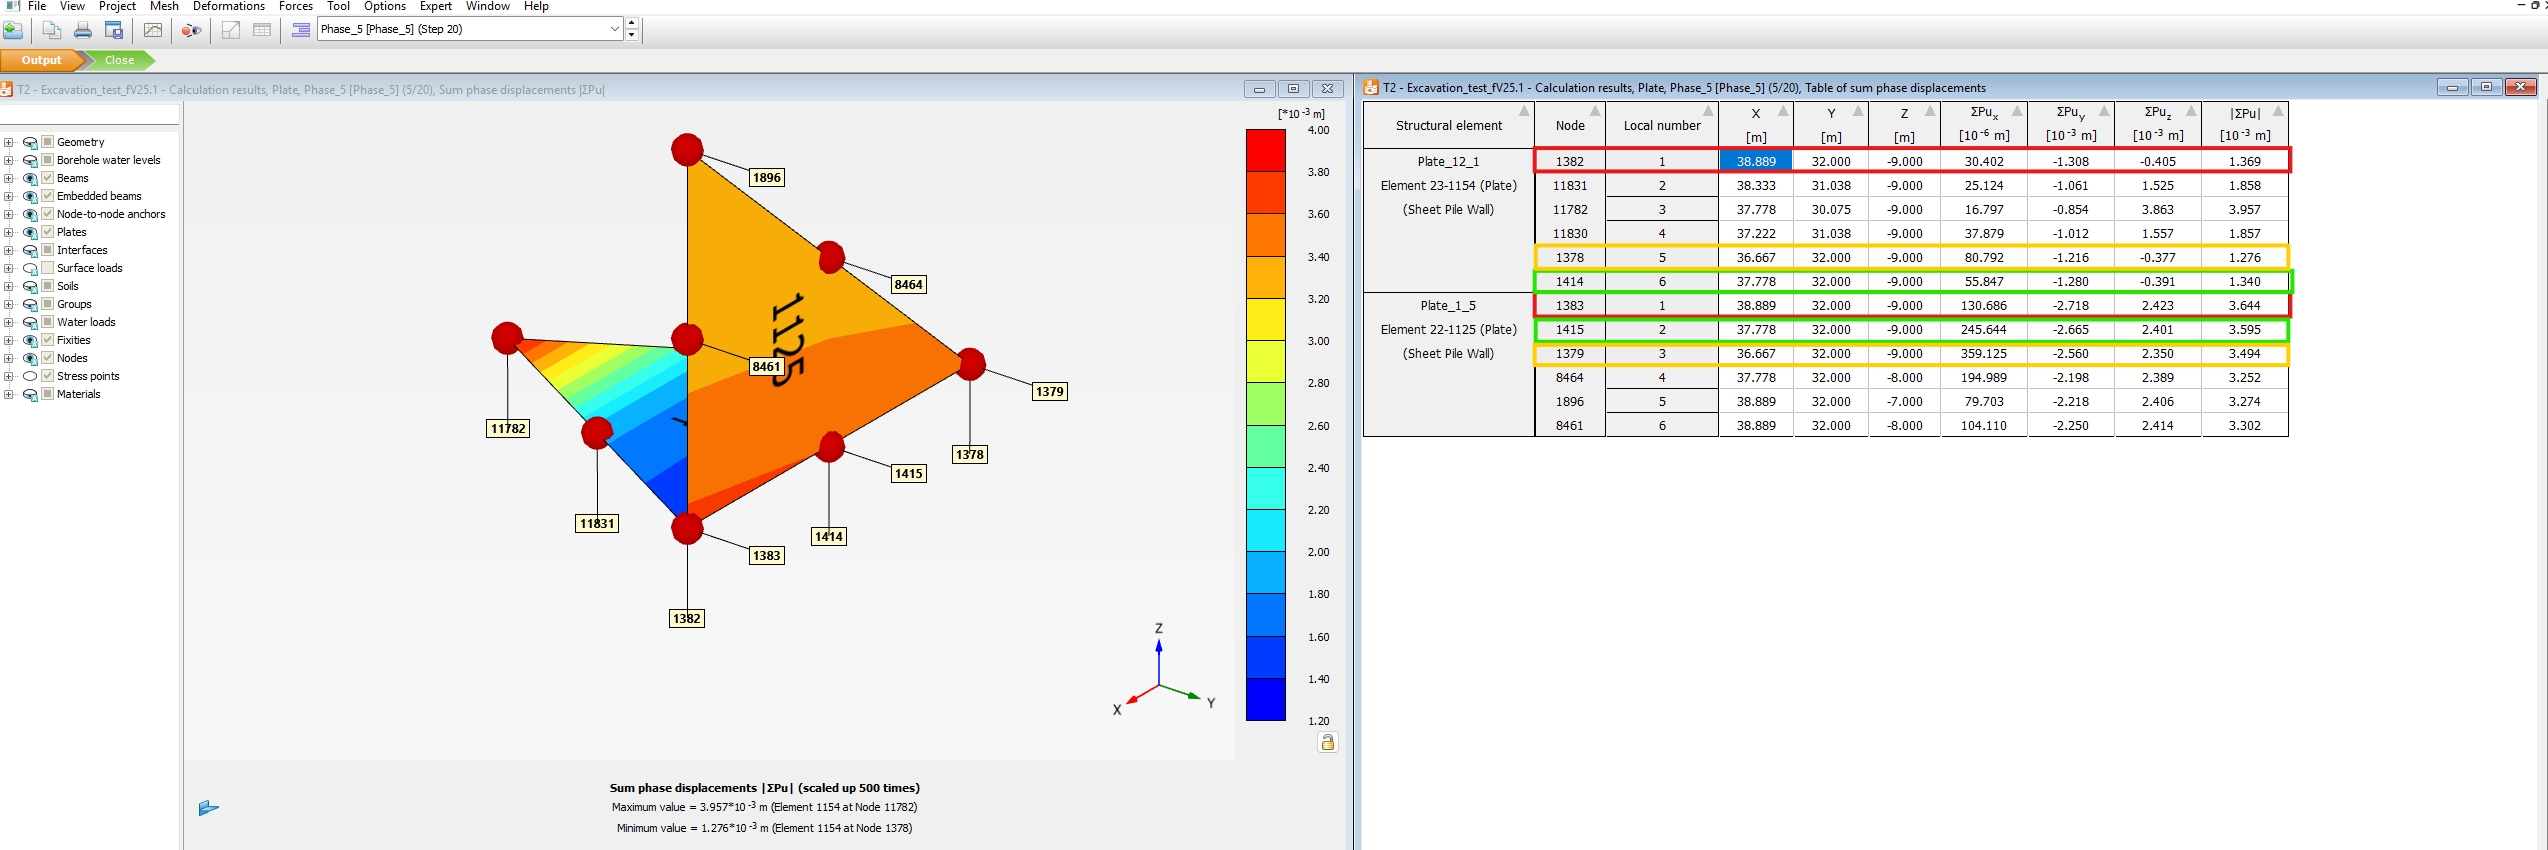Sort table by Node column header
This screenshot has height=850, width=2548.
coord(1570,125)
